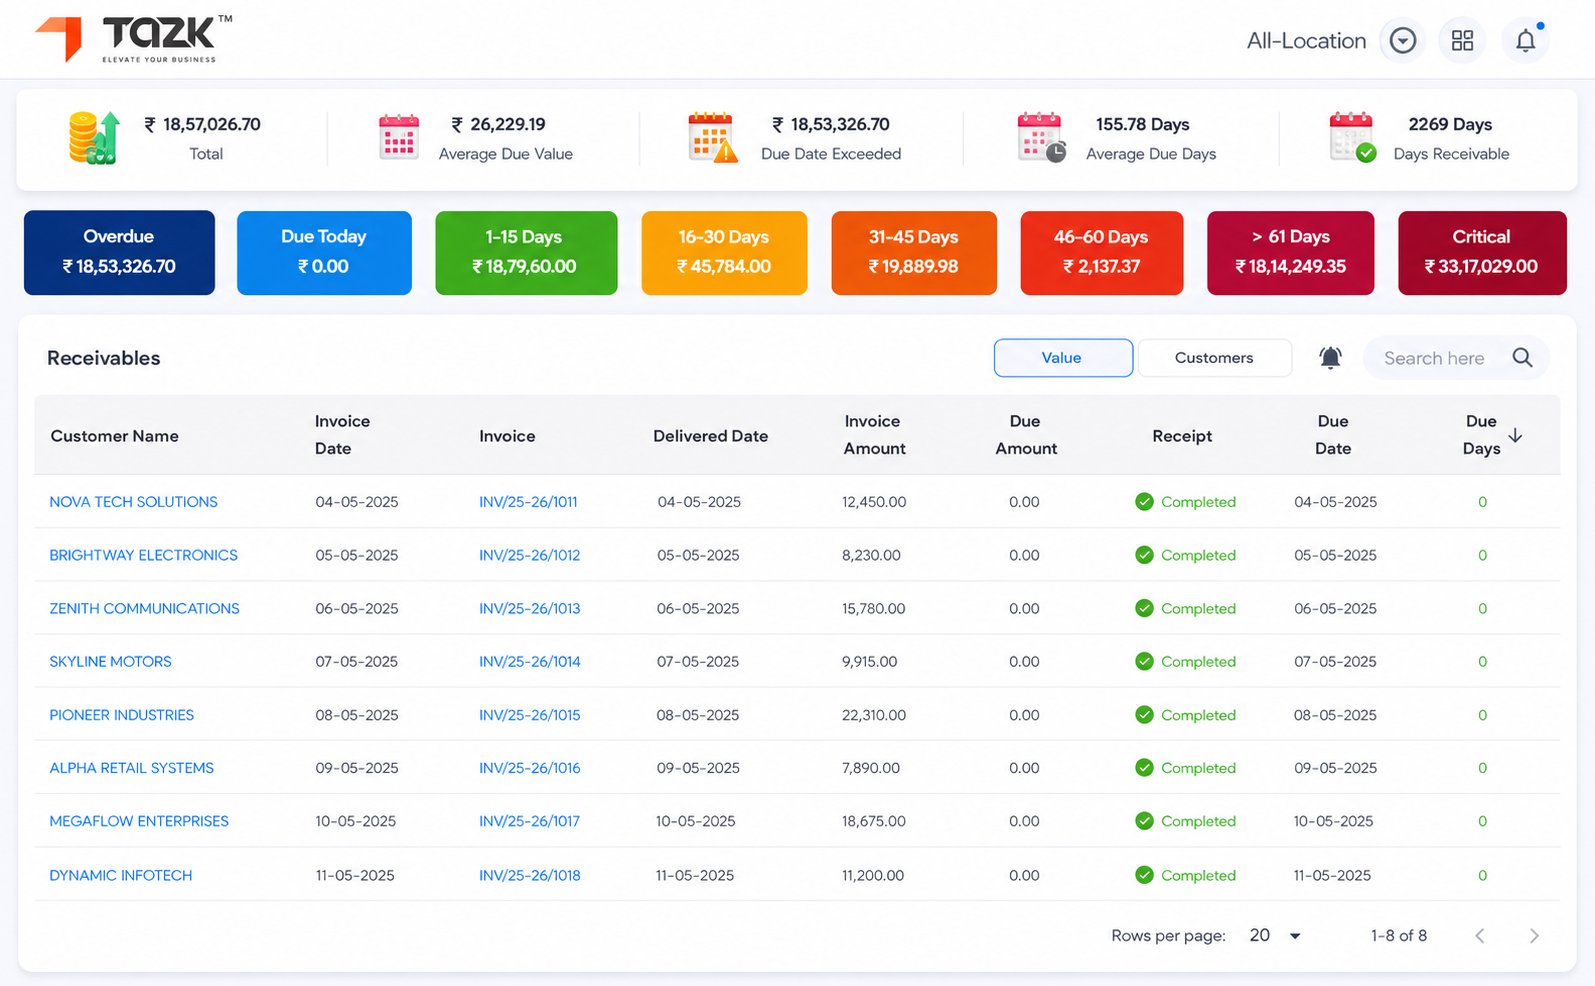This screenshot has height=986, width=1595.
Task: Open invoice INV/25-26/1012
Action: tap(529, 555)
